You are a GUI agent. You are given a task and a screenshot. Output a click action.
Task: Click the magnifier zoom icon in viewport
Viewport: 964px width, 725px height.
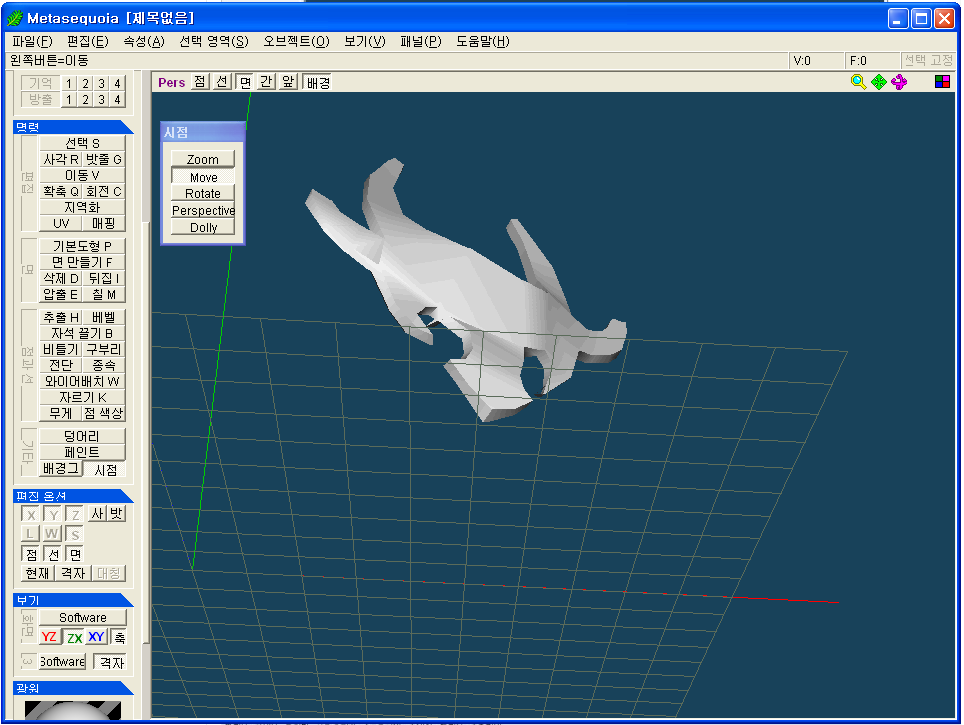point(858,82)
